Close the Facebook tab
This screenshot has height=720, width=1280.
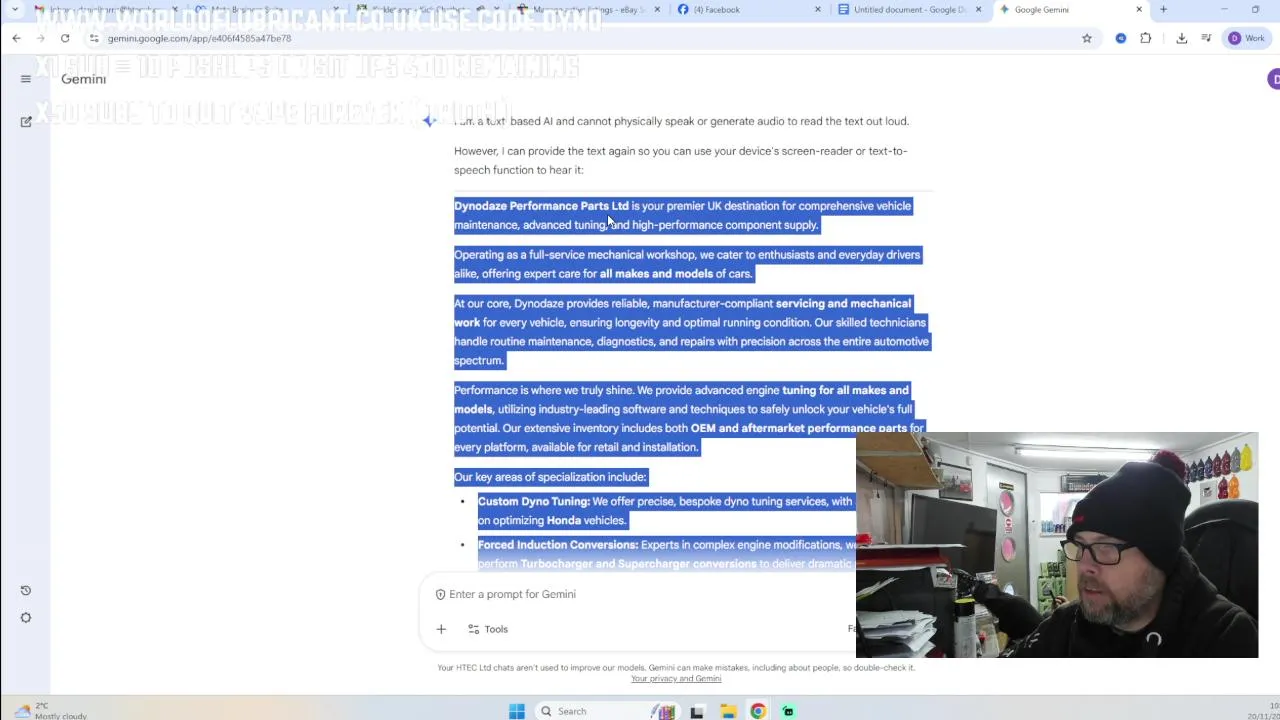coord(817,10)
